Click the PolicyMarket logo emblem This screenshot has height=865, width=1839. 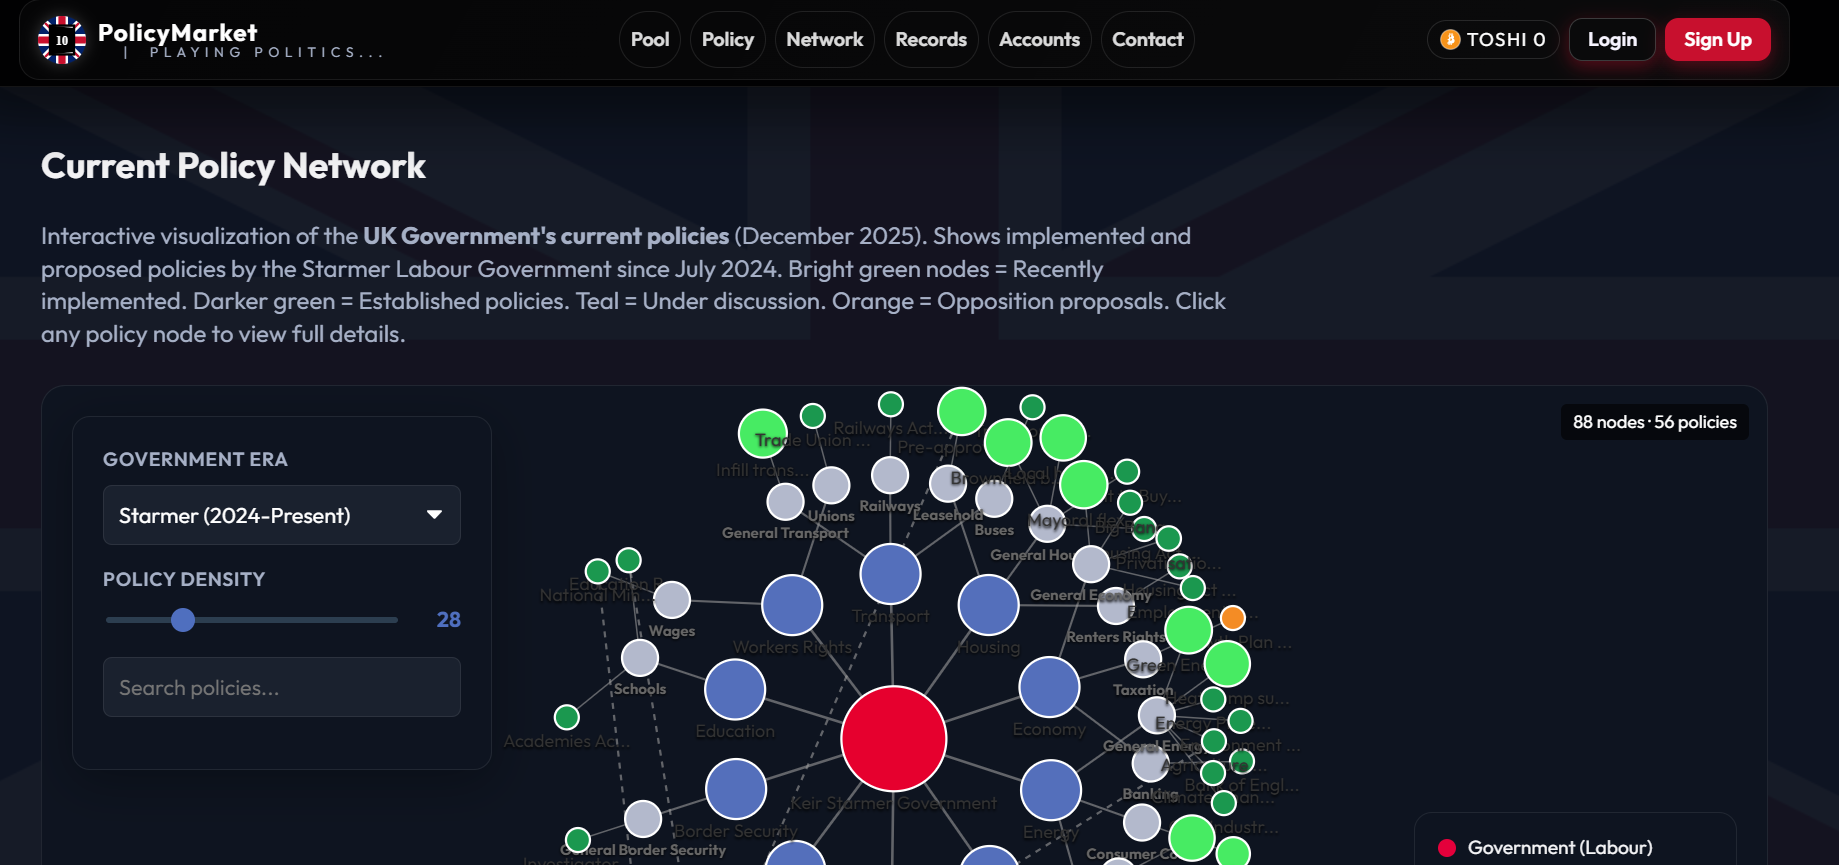(x=62, y=40)
